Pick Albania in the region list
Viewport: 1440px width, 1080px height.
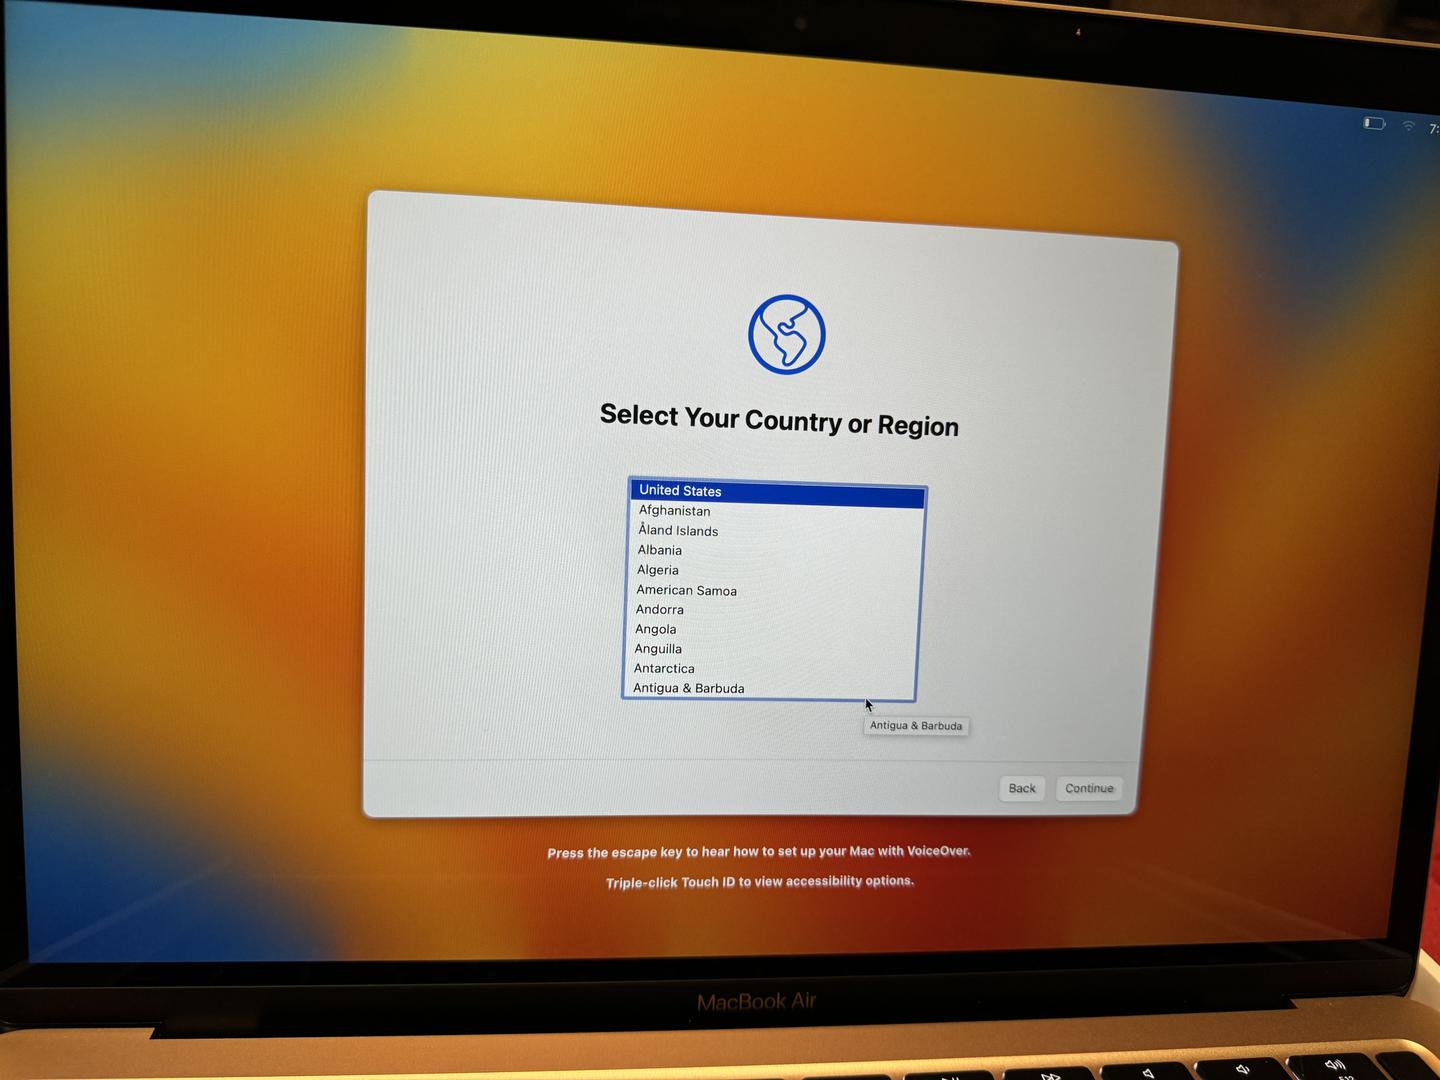click(774, 552)
